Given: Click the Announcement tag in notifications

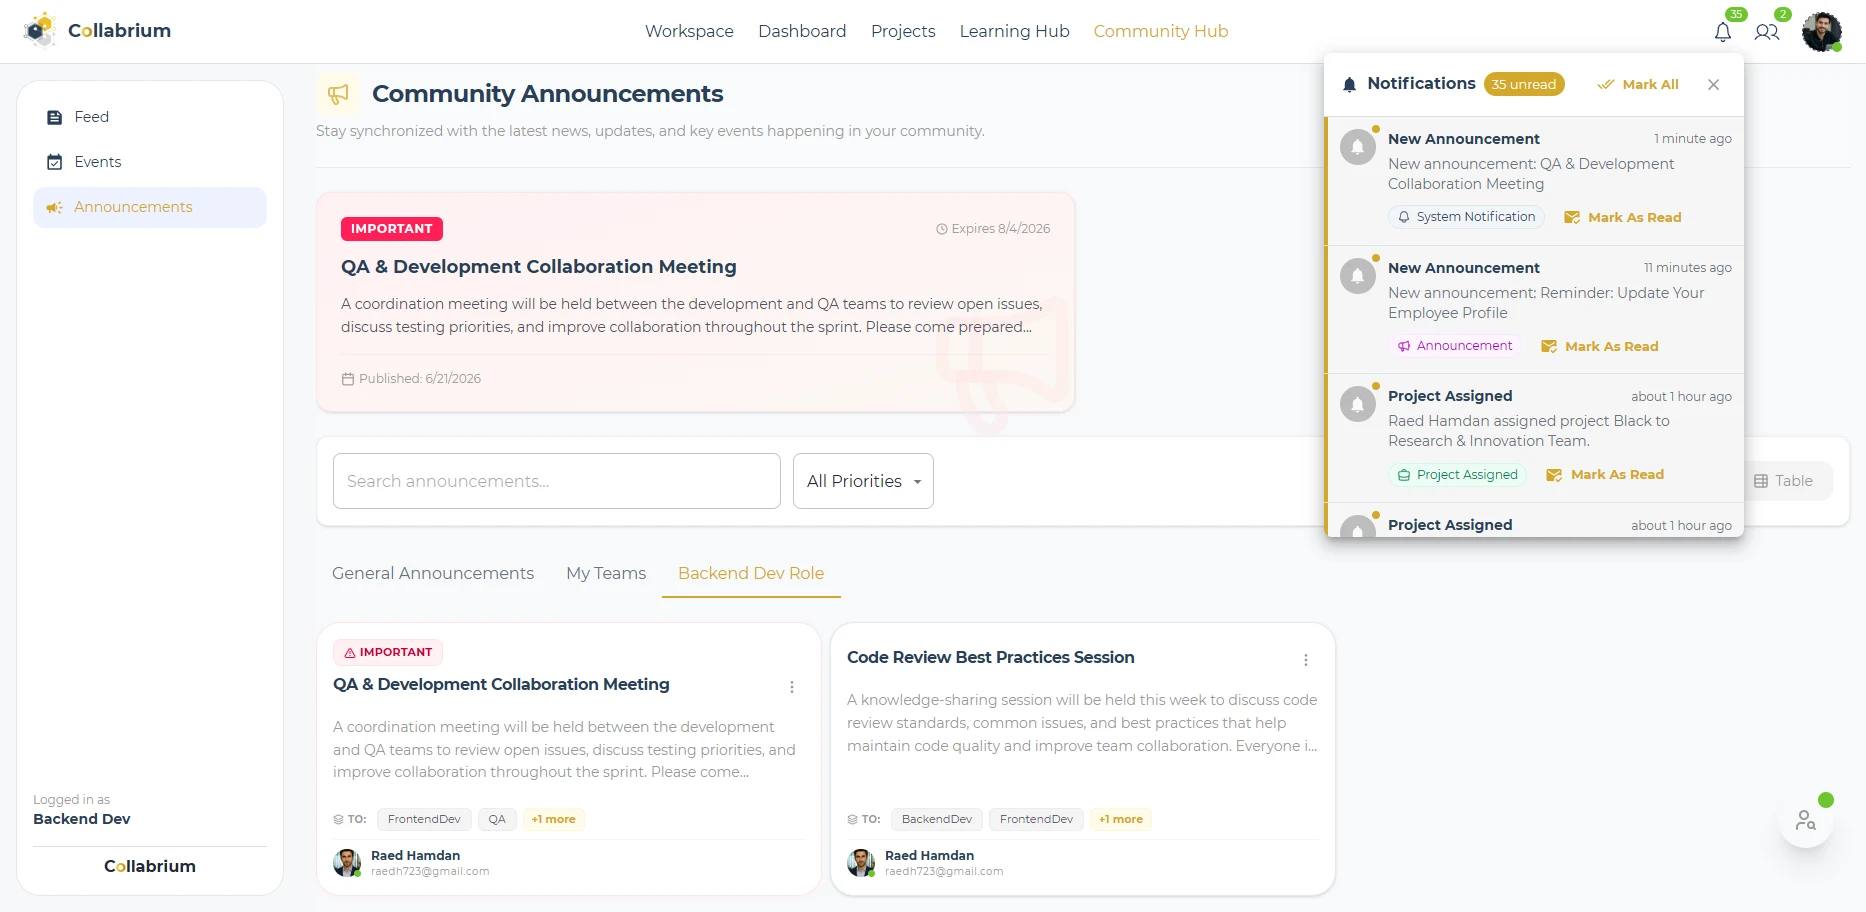Looking at the screenshot, I should click(1455, 346).
